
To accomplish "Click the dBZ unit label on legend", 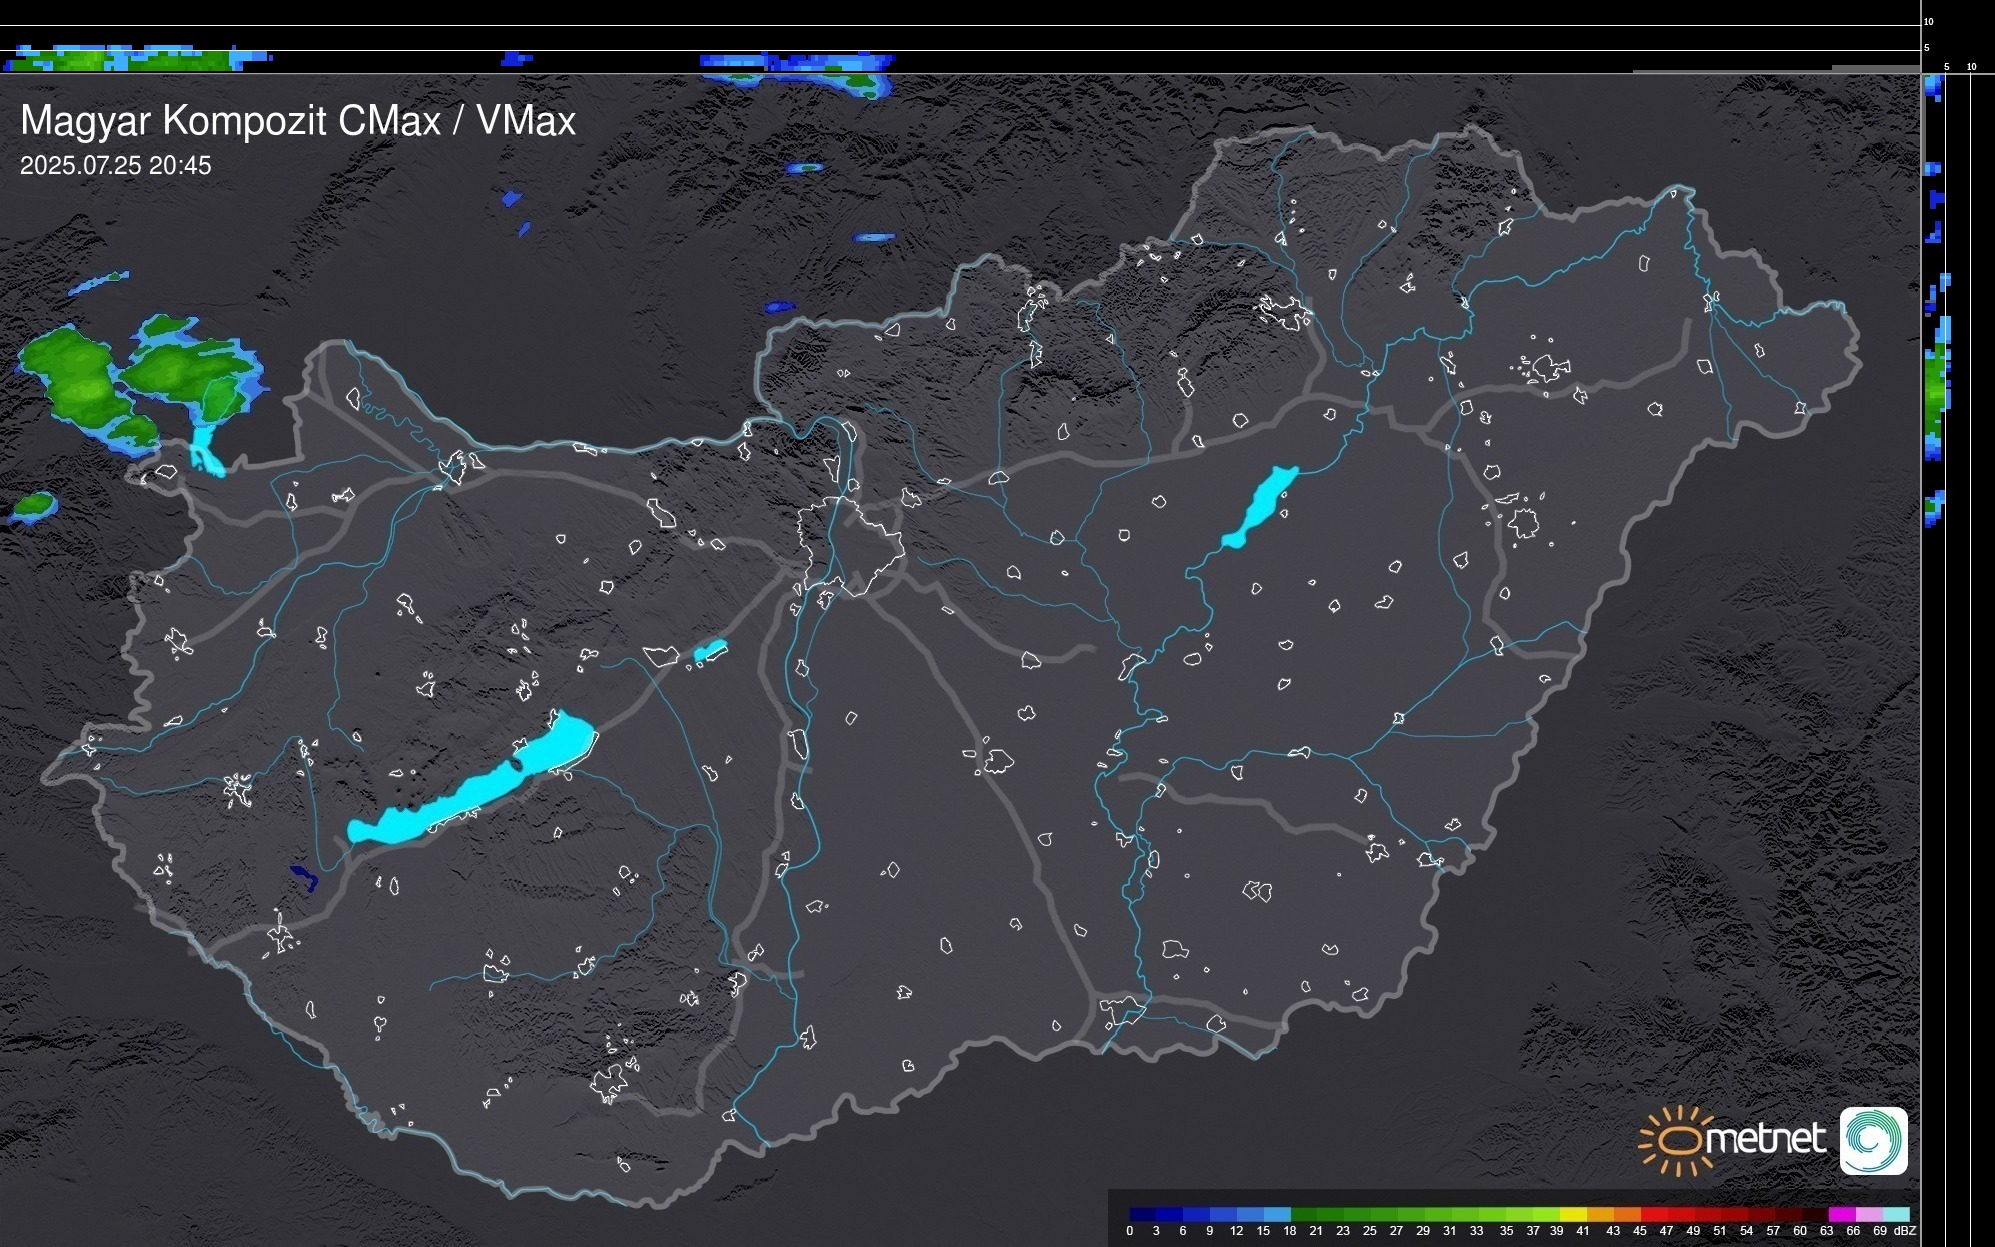I will (1905, 1231).
